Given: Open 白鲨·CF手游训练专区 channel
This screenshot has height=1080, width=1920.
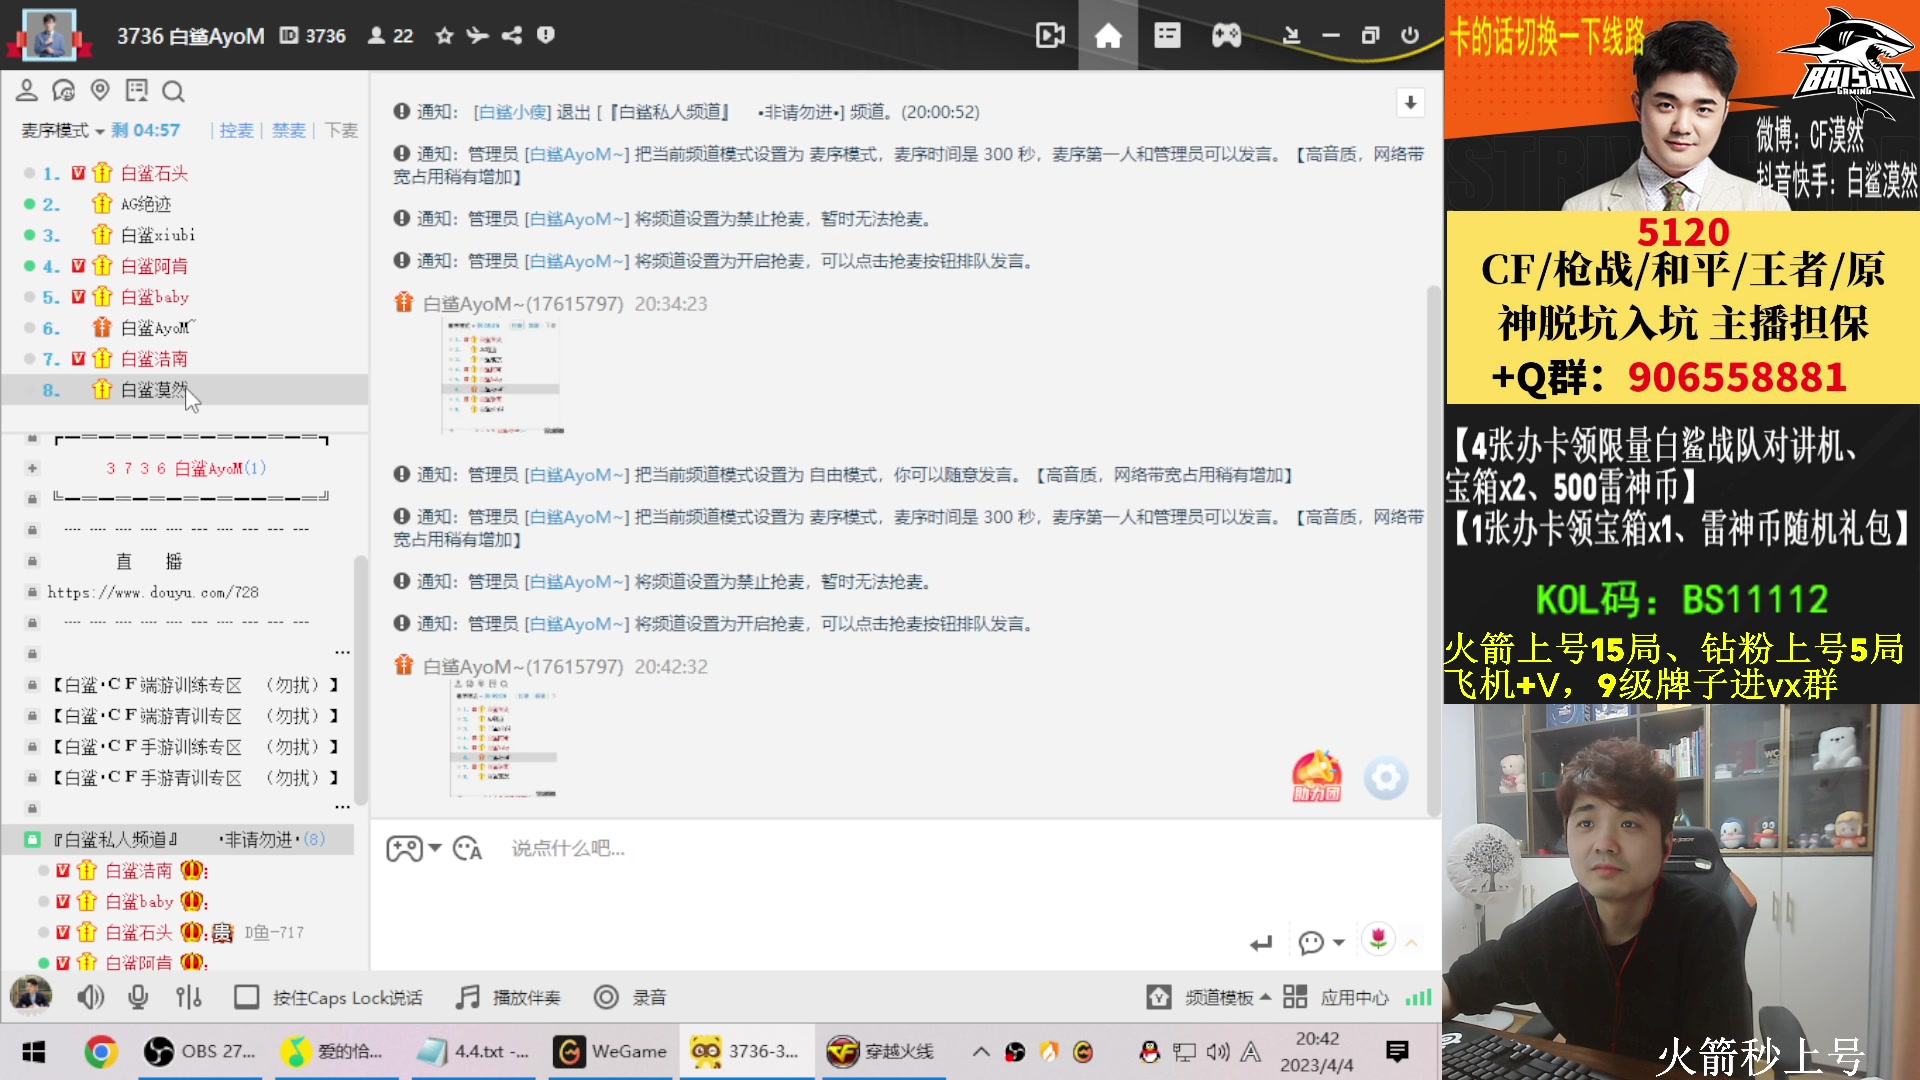Looking at the screenshot, I should (x=195, y=747).
